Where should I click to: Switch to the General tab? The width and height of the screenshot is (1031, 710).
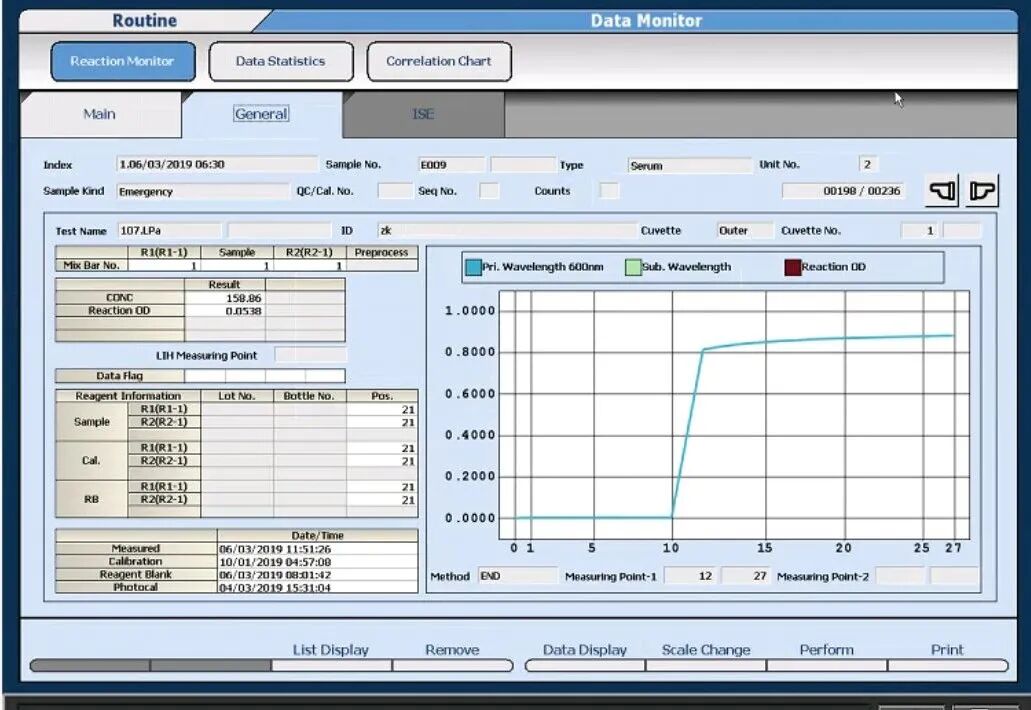(262, 114)
